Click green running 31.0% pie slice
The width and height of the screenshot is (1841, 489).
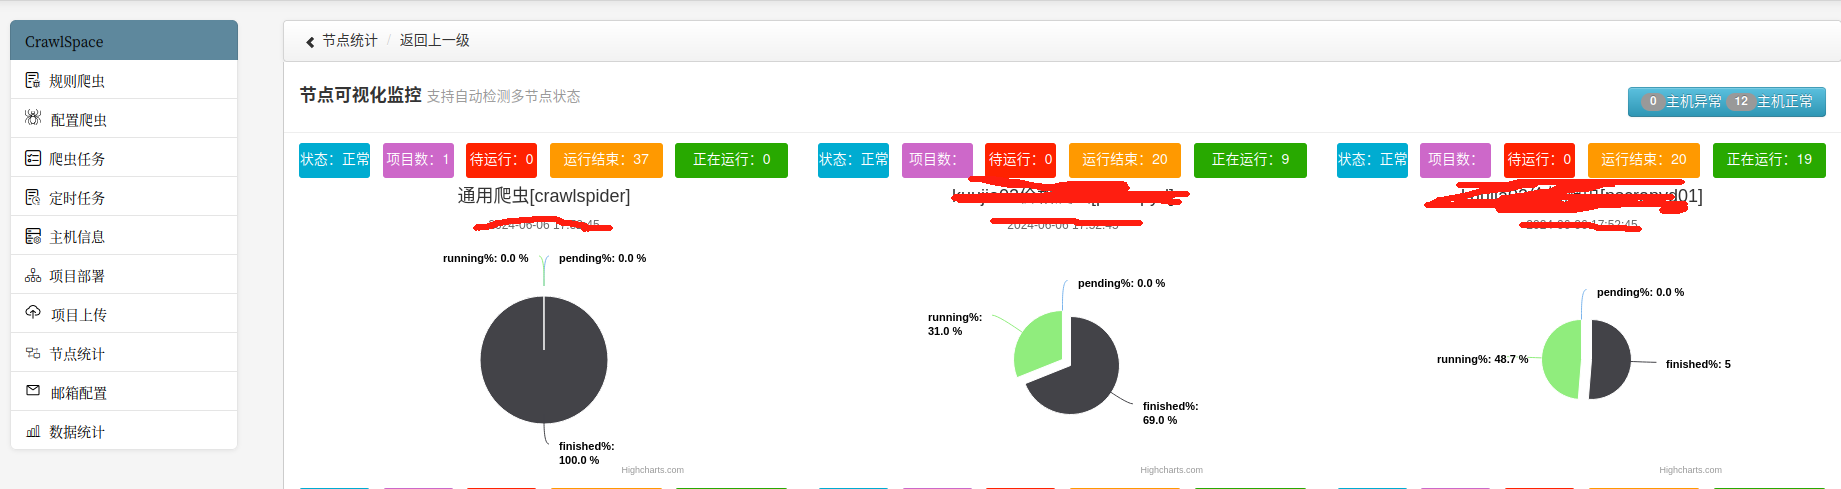[x=1040, y=342]
